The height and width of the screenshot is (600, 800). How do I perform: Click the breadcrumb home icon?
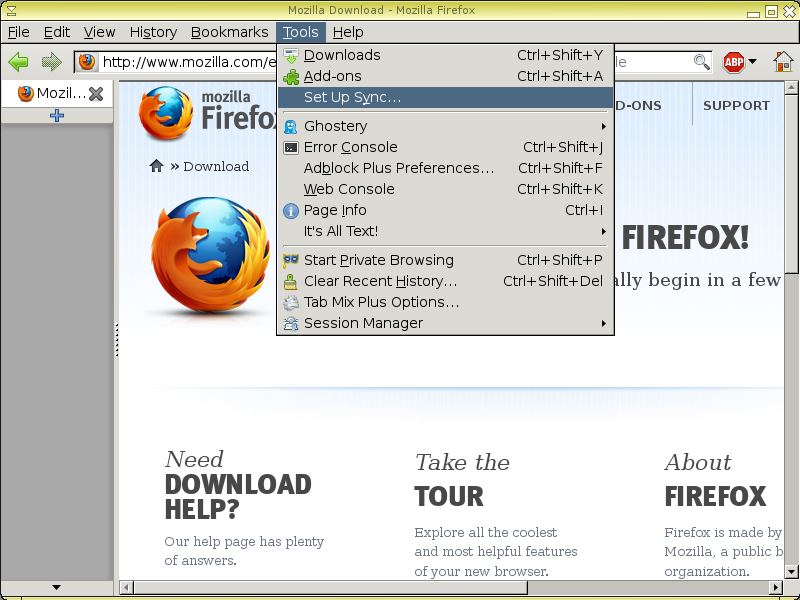tap(156, 166)
